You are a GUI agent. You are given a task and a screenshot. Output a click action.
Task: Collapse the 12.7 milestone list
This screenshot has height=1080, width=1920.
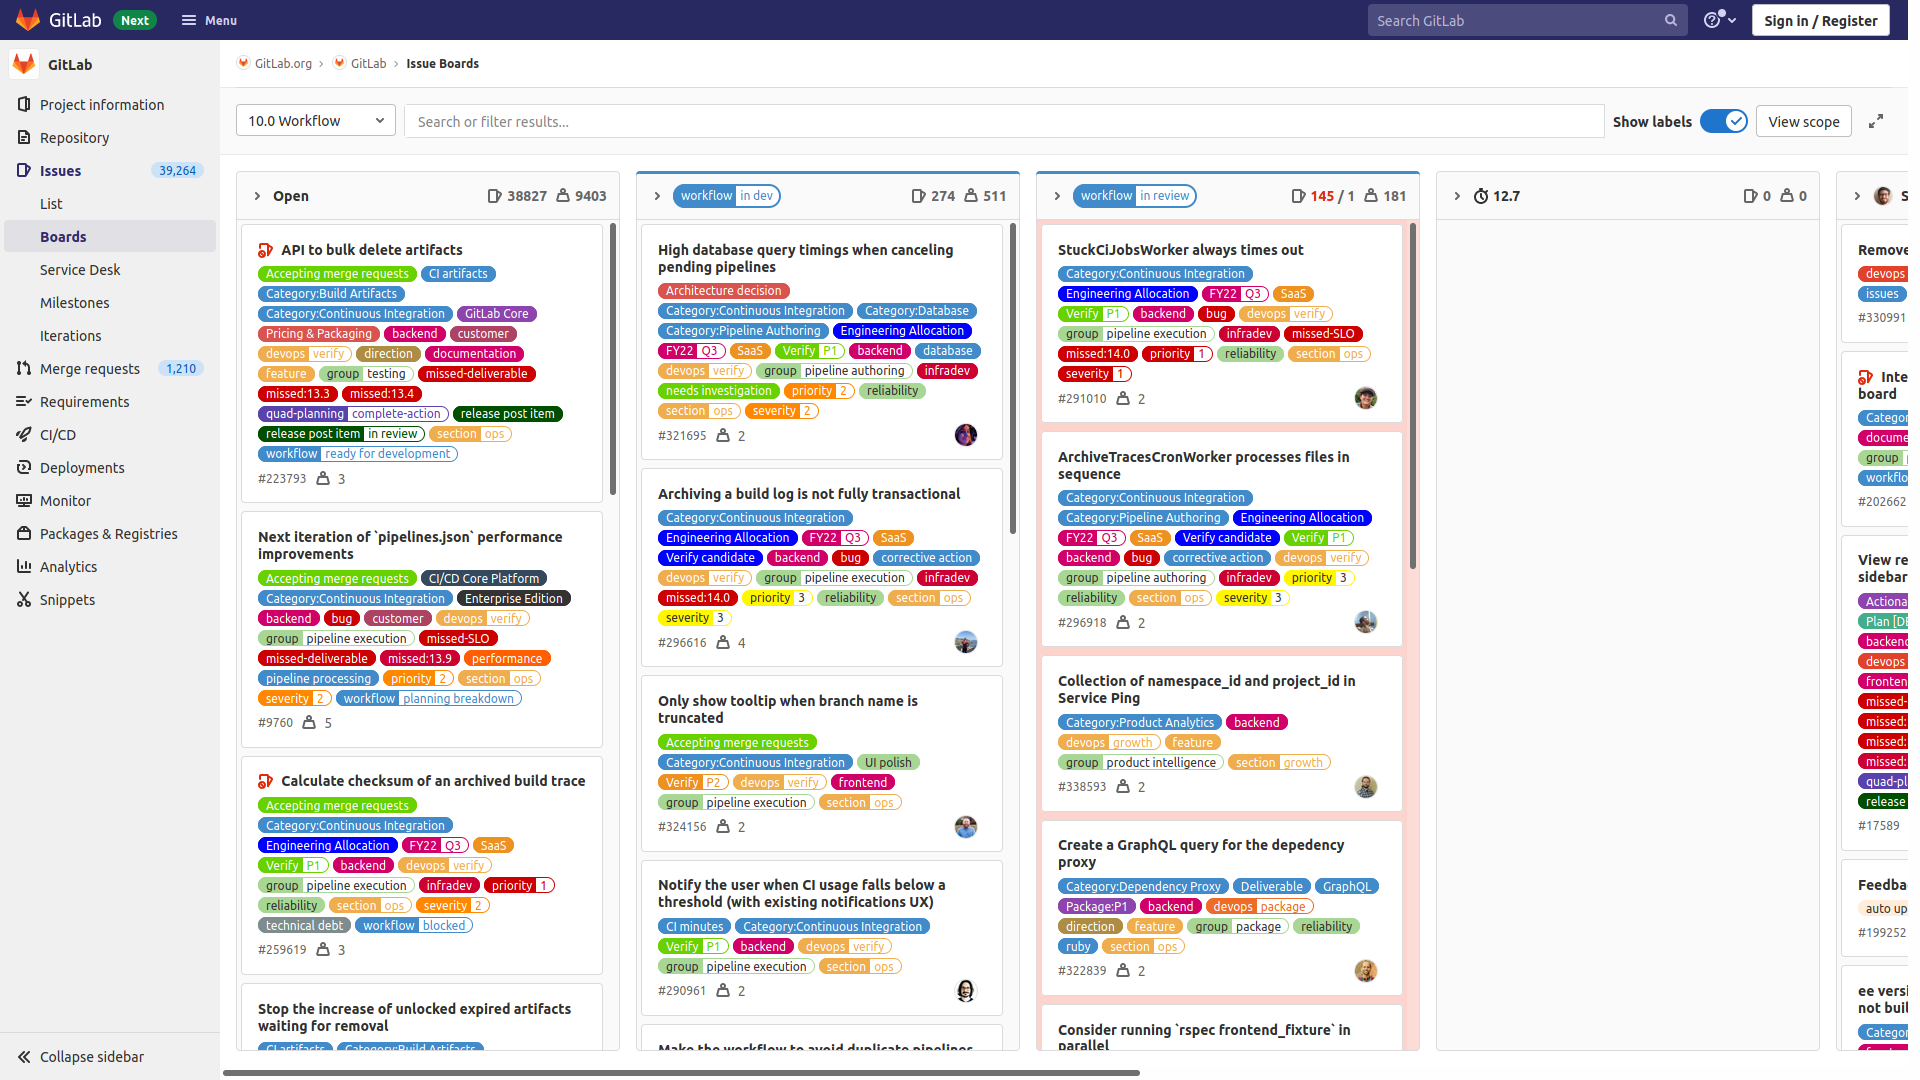tap(1457, 196)
